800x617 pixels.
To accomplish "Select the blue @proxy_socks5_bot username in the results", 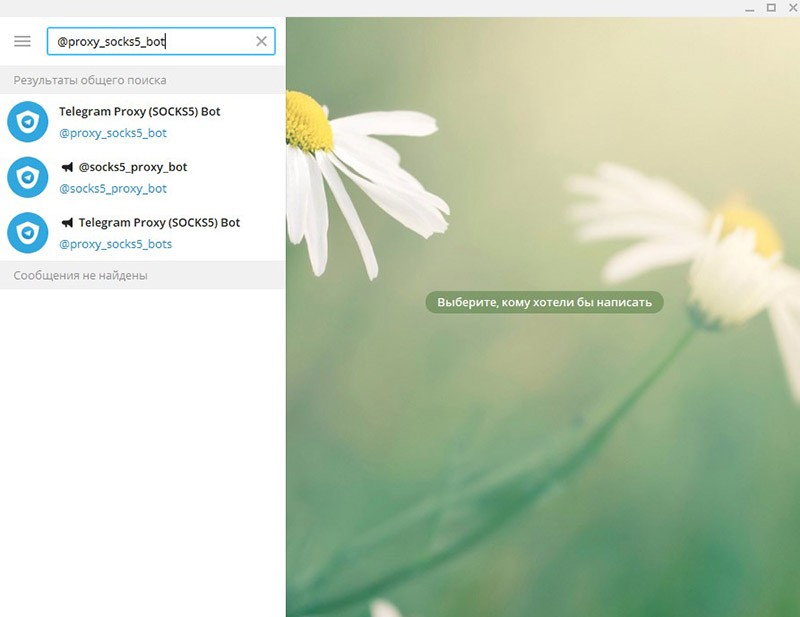I will 112,133.
